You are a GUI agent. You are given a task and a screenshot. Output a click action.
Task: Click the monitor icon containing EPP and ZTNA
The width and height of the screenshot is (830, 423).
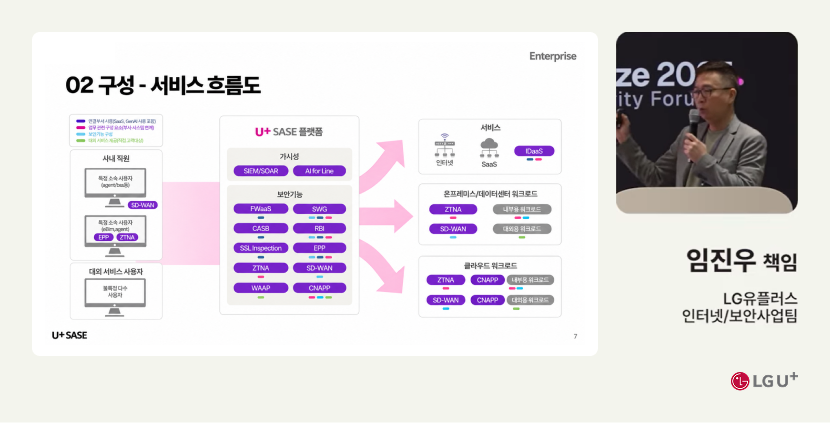click(x=115, y=235)
